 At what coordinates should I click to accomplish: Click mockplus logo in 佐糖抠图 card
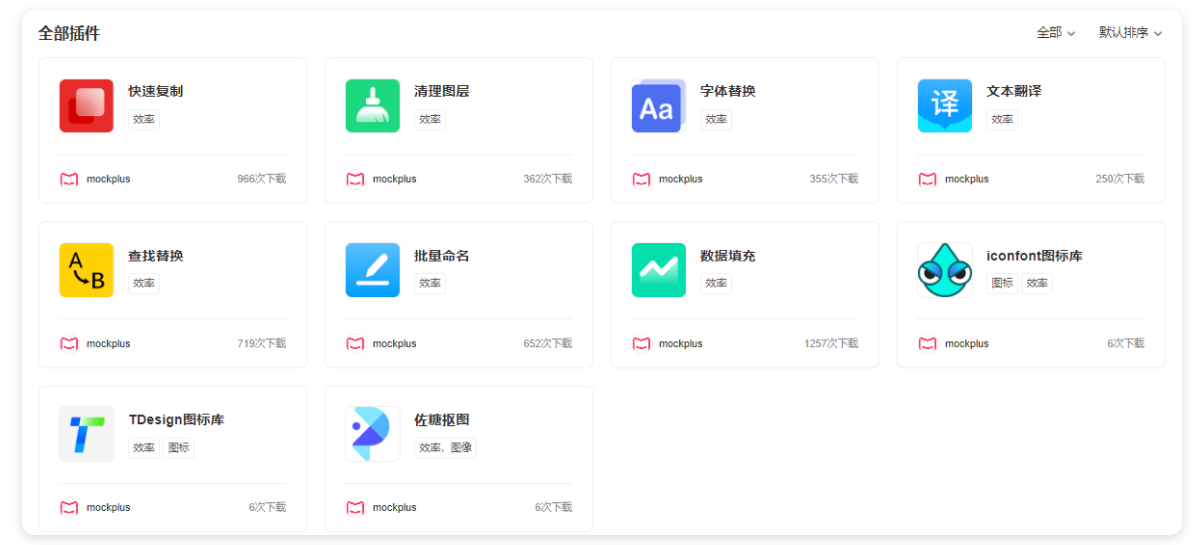355,507
